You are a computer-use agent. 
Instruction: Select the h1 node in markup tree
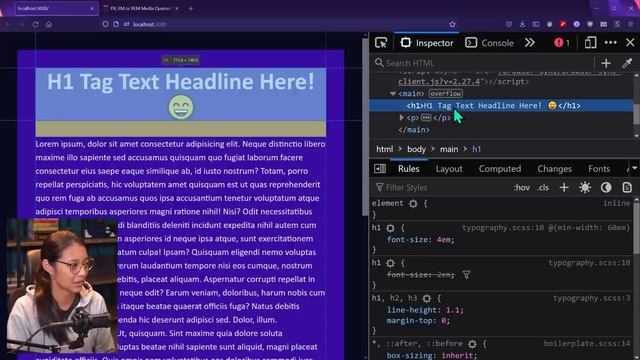click(x=501, y=105)
